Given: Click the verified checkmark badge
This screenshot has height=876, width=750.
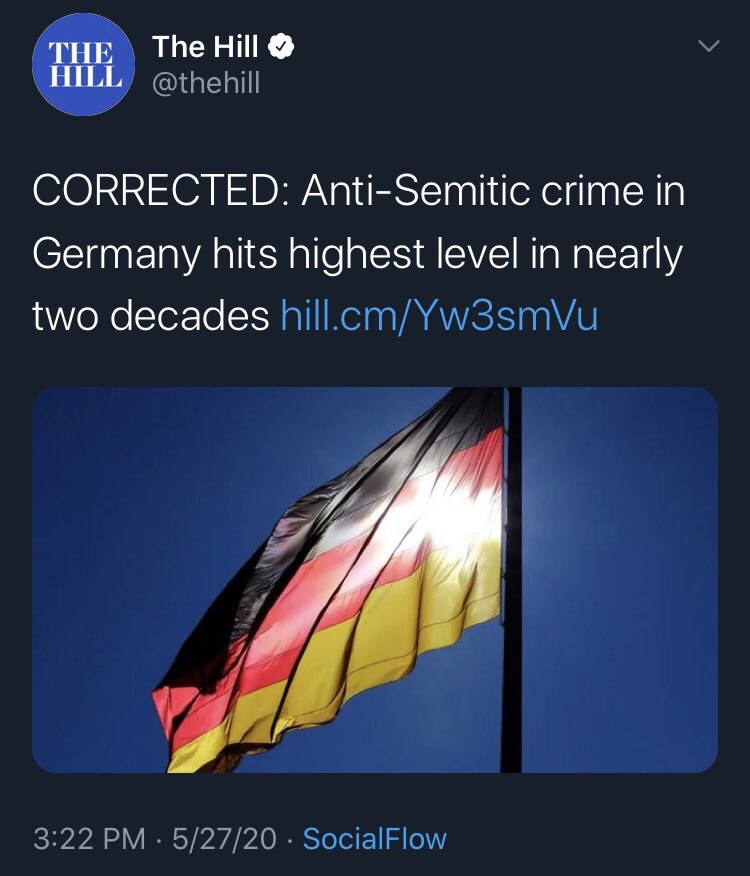Looking at the screenshot, I should pyautogui.click(x=282, y=47).
